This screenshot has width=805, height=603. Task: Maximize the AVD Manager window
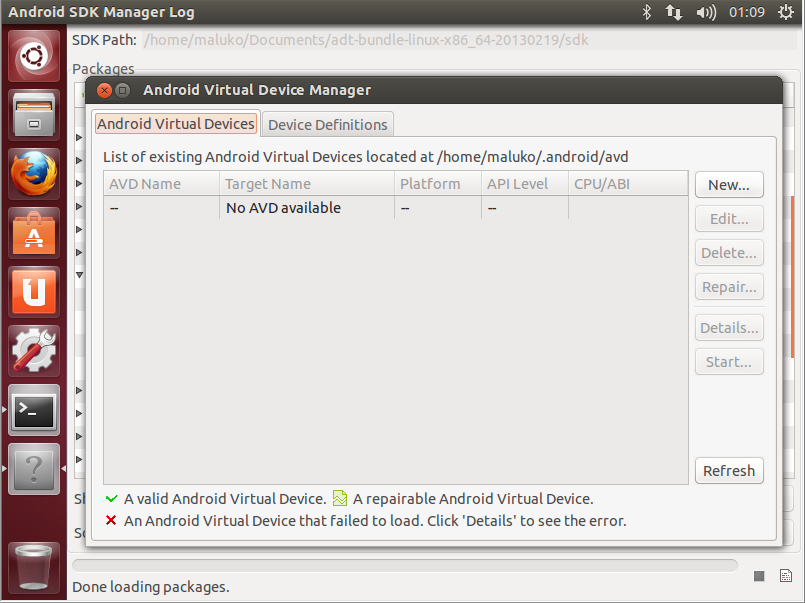click(122, 90)
